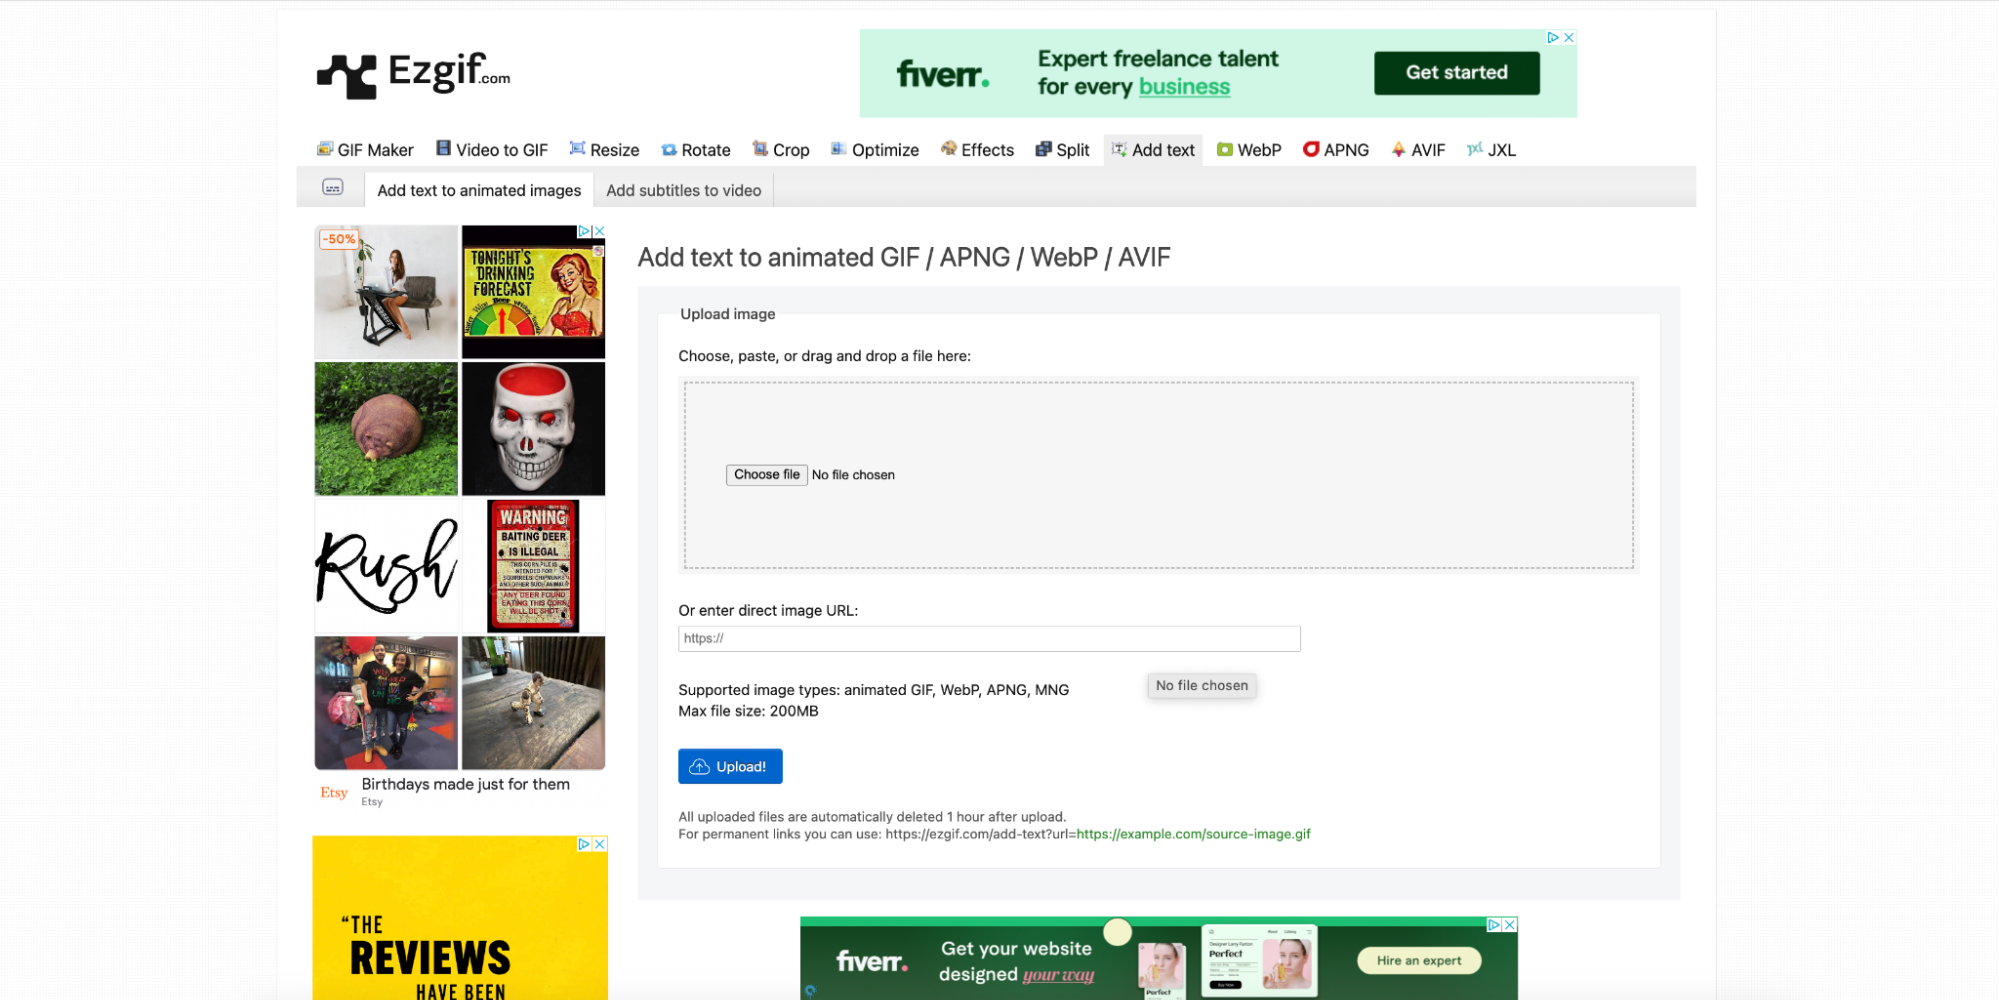Screen dimensions: 1999x1001
Task: Select Add text to animated images tab
Action: 479,190
